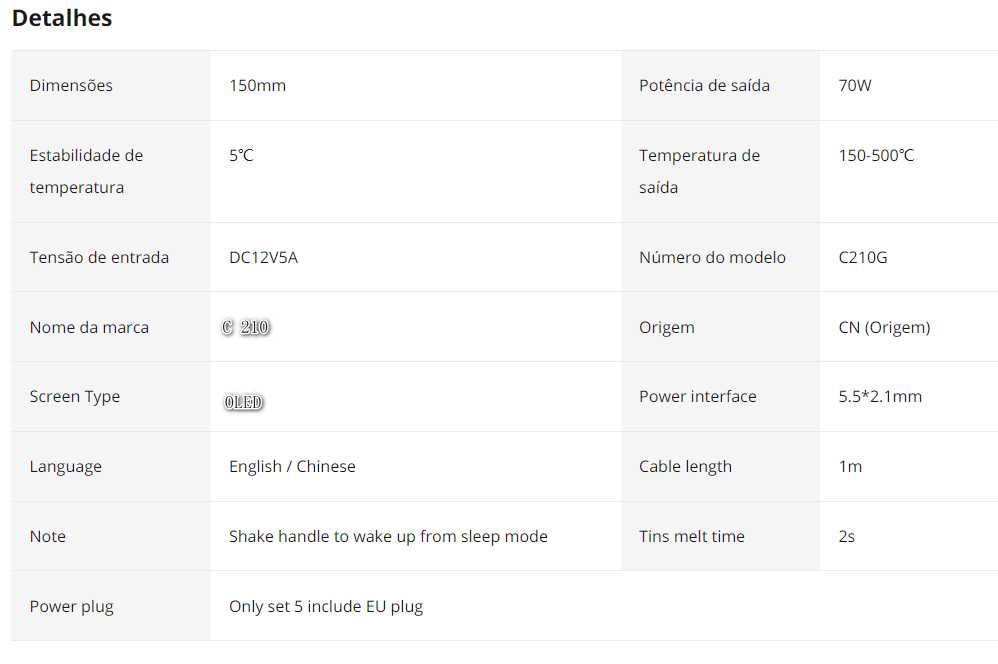Click the Detalhes section heading
This screenshot has height=664, width=998.
[62, 18]
